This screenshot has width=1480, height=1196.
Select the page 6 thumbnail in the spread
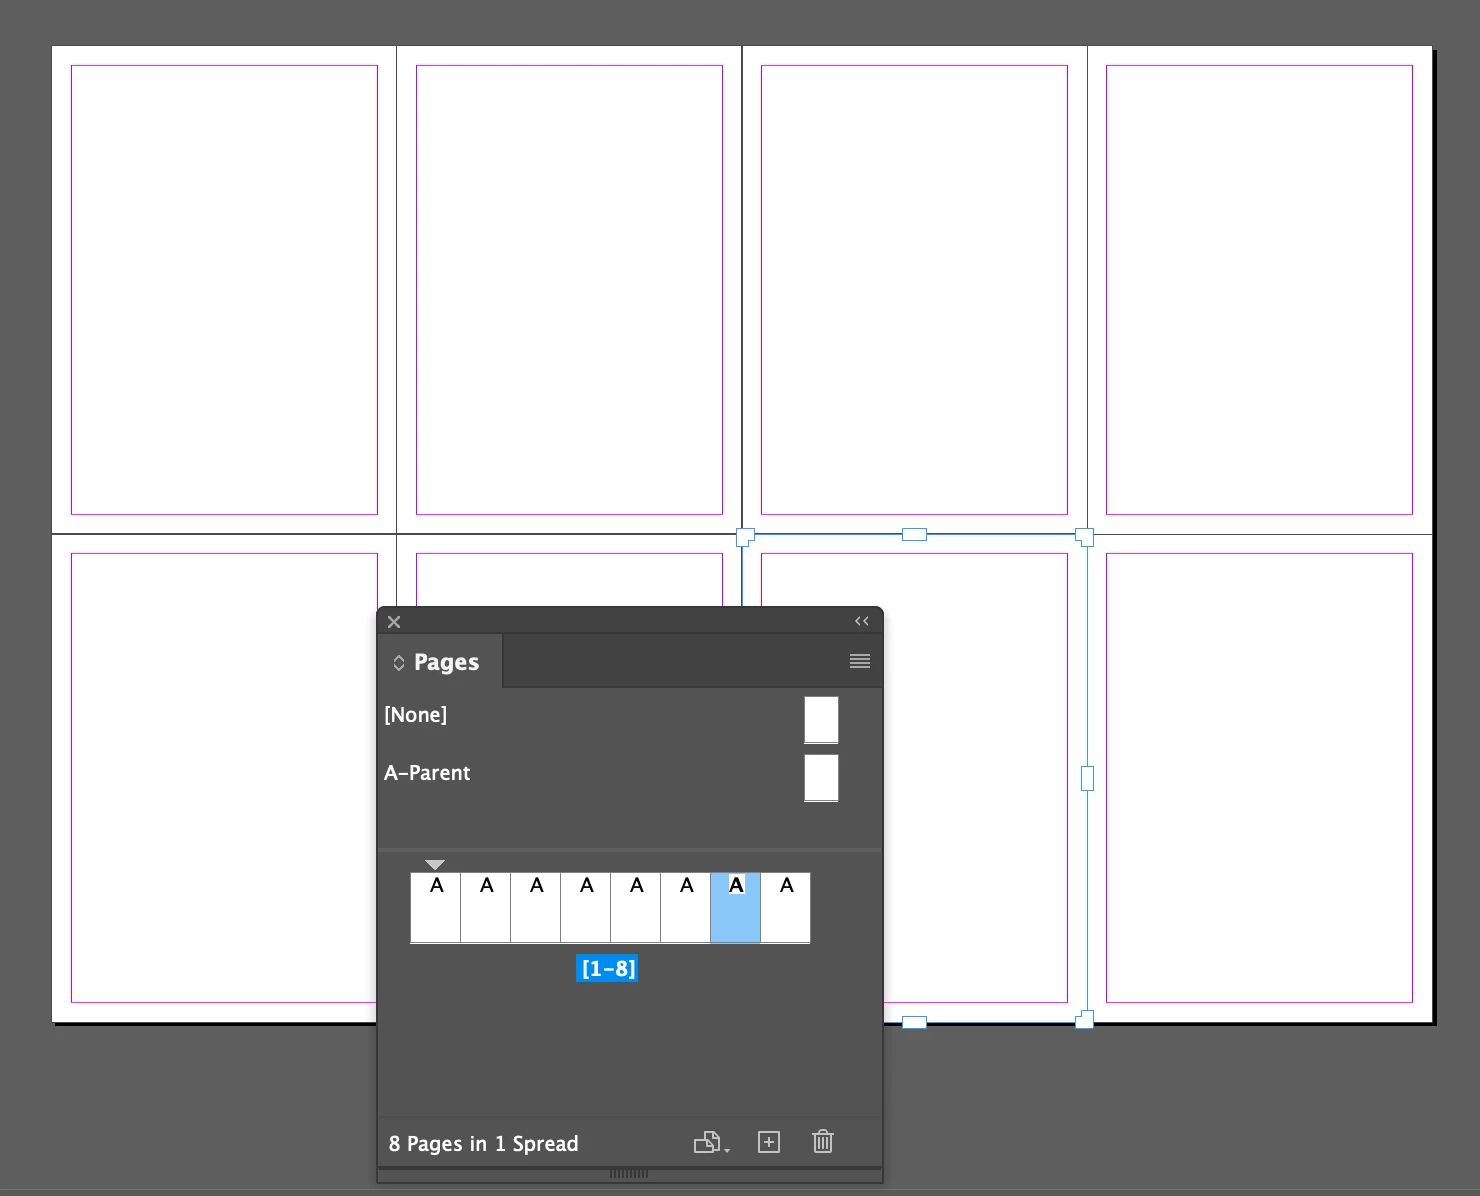tap(686, 908)
